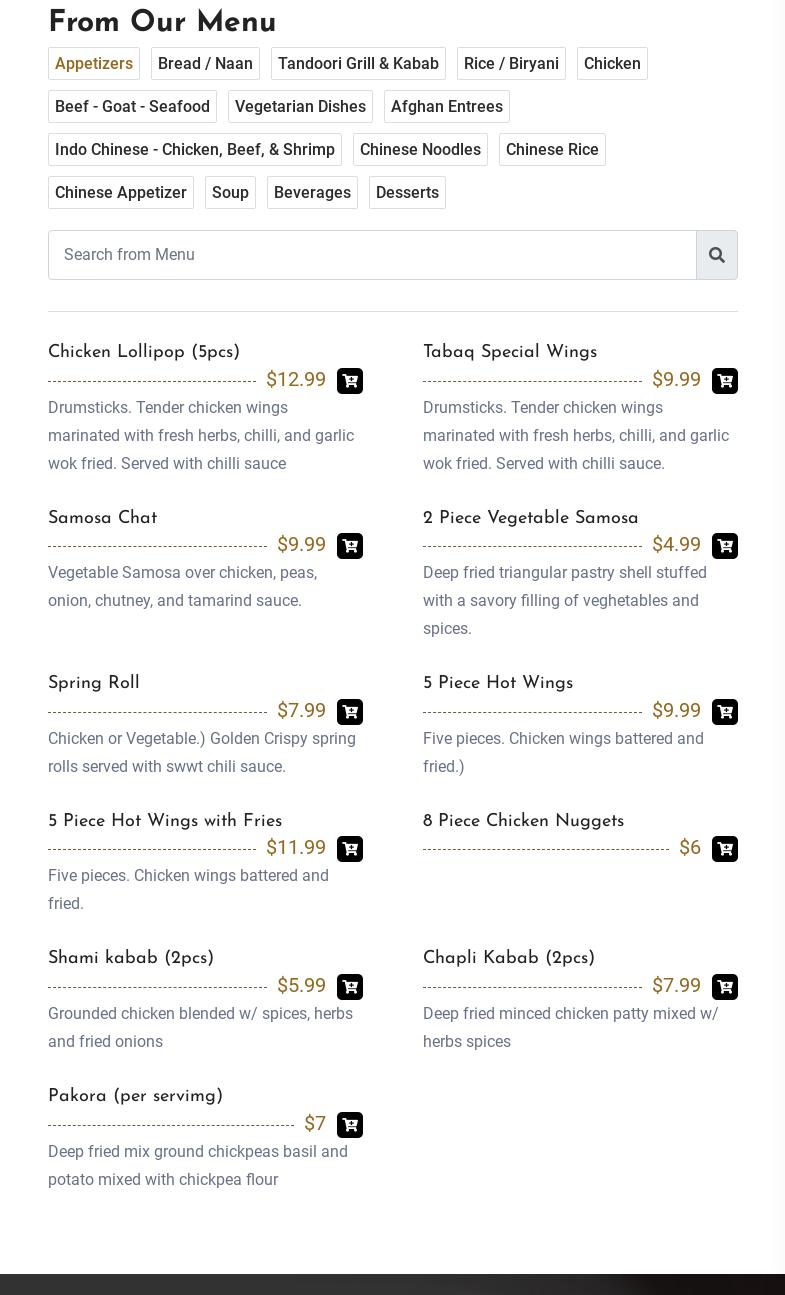Add Shami kabab to cart
This screenshot has height=1295, width=785.
coord(350,987)
